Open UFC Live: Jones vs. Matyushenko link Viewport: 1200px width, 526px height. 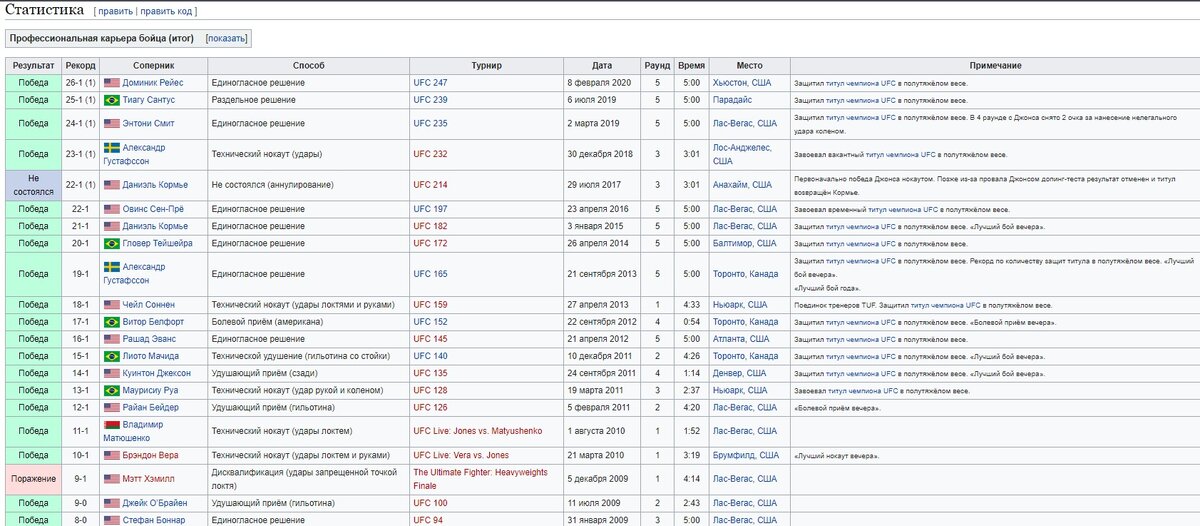click(x=477, y=431)
